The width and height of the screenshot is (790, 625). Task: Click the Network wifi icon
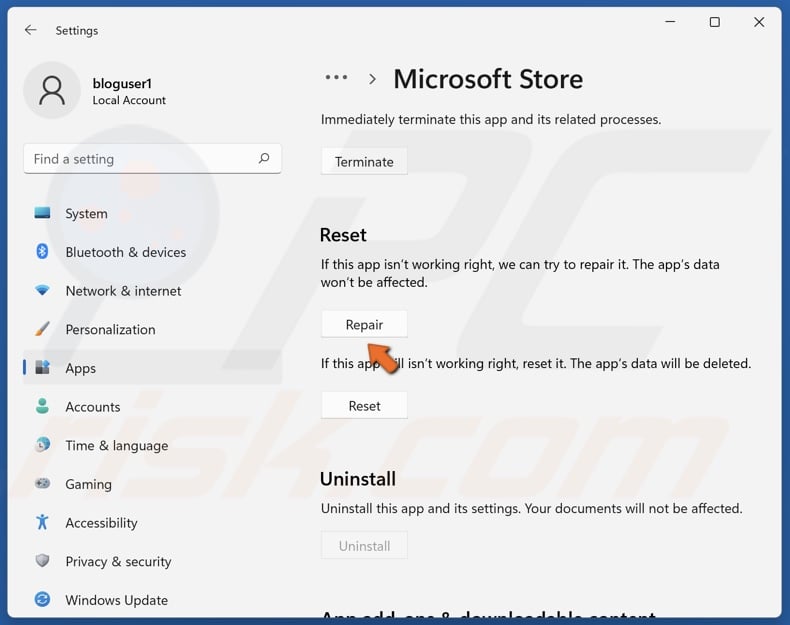tap(42, 291)
